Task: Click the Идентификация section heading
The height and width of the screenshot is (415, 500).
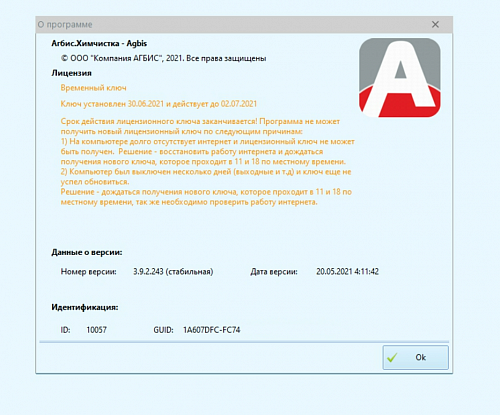Action: tap(85, 307)
